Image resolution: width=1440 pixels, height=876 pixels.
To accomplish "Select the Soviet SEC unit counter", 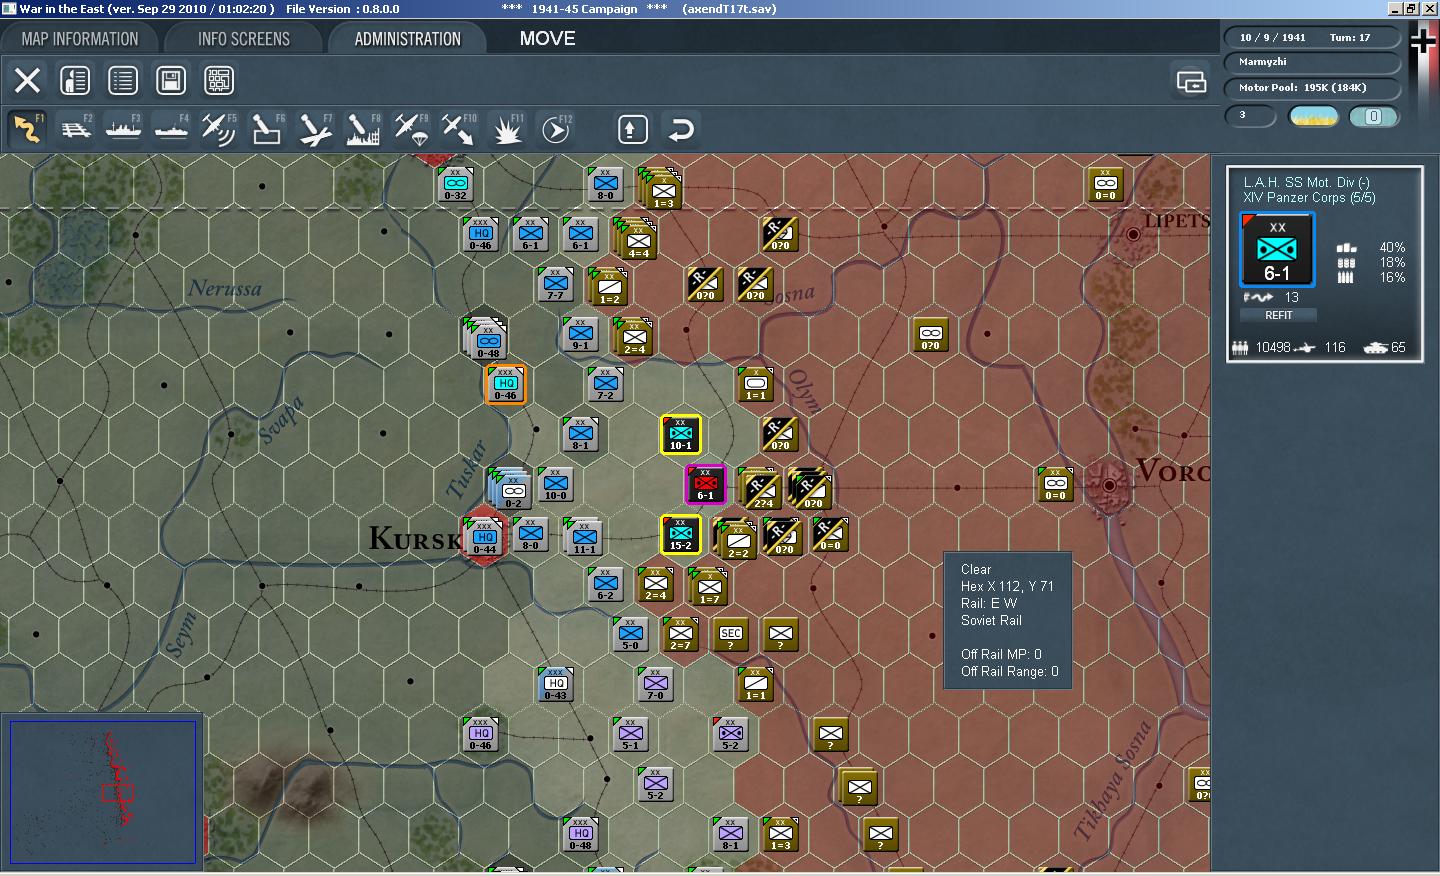I will click(731, 635).
